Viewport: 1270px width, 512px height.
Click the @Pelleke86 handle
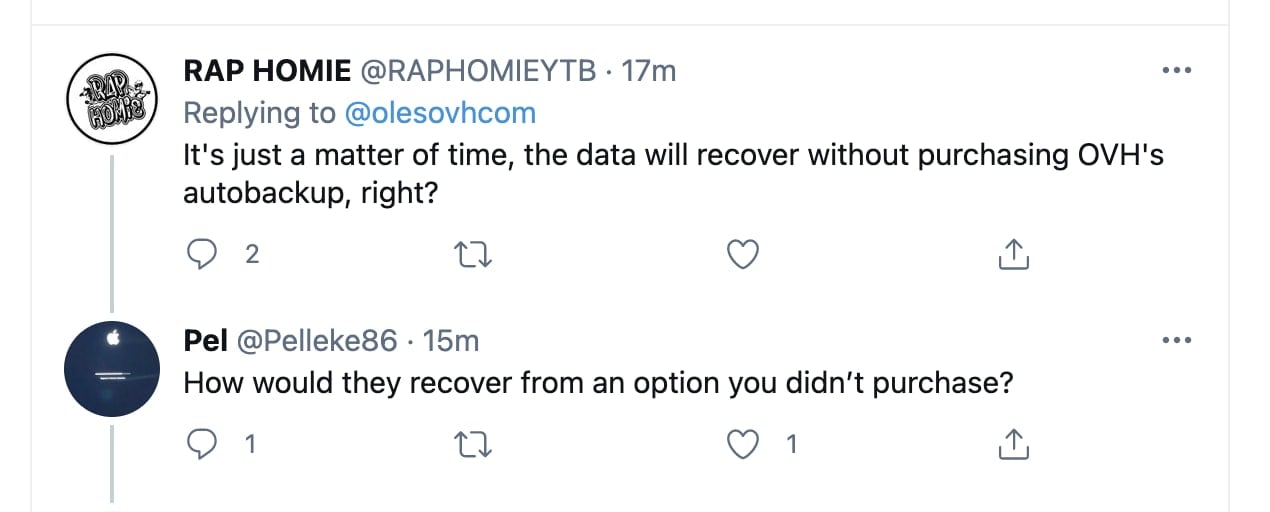pos(316,341)
